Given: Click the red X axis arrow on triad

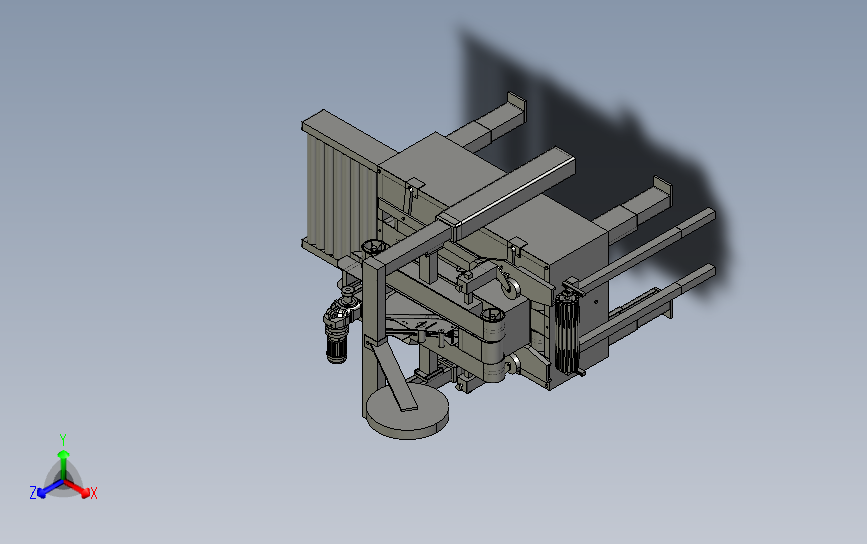Looking at the screenshot, I should [78, 488].
